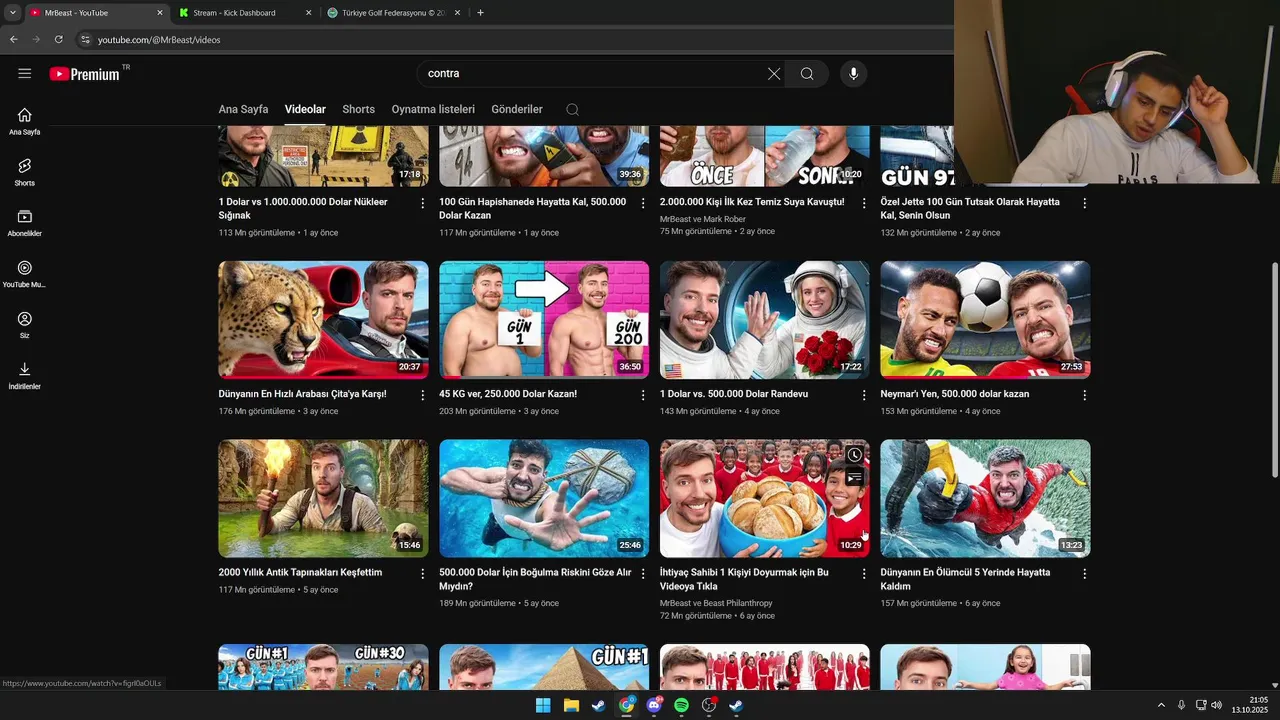Click Add to queue icon on bread thumbnail
This screenshot has height=720, width=1280.
(854, 478)
